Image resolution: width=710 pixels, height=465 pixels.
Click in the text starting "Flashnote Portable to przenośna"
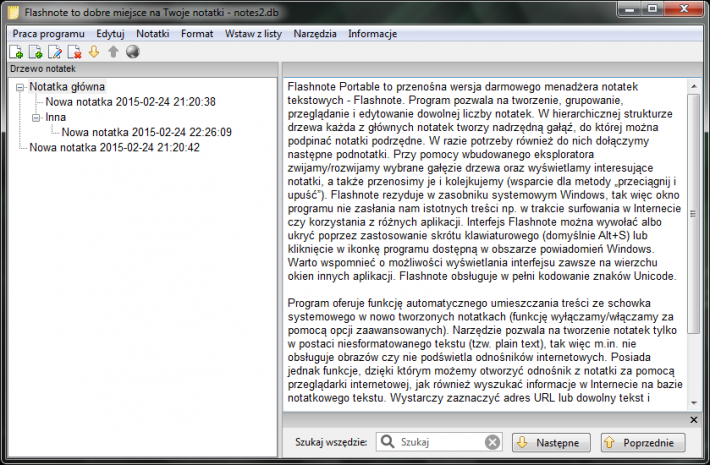pos(483,181)
